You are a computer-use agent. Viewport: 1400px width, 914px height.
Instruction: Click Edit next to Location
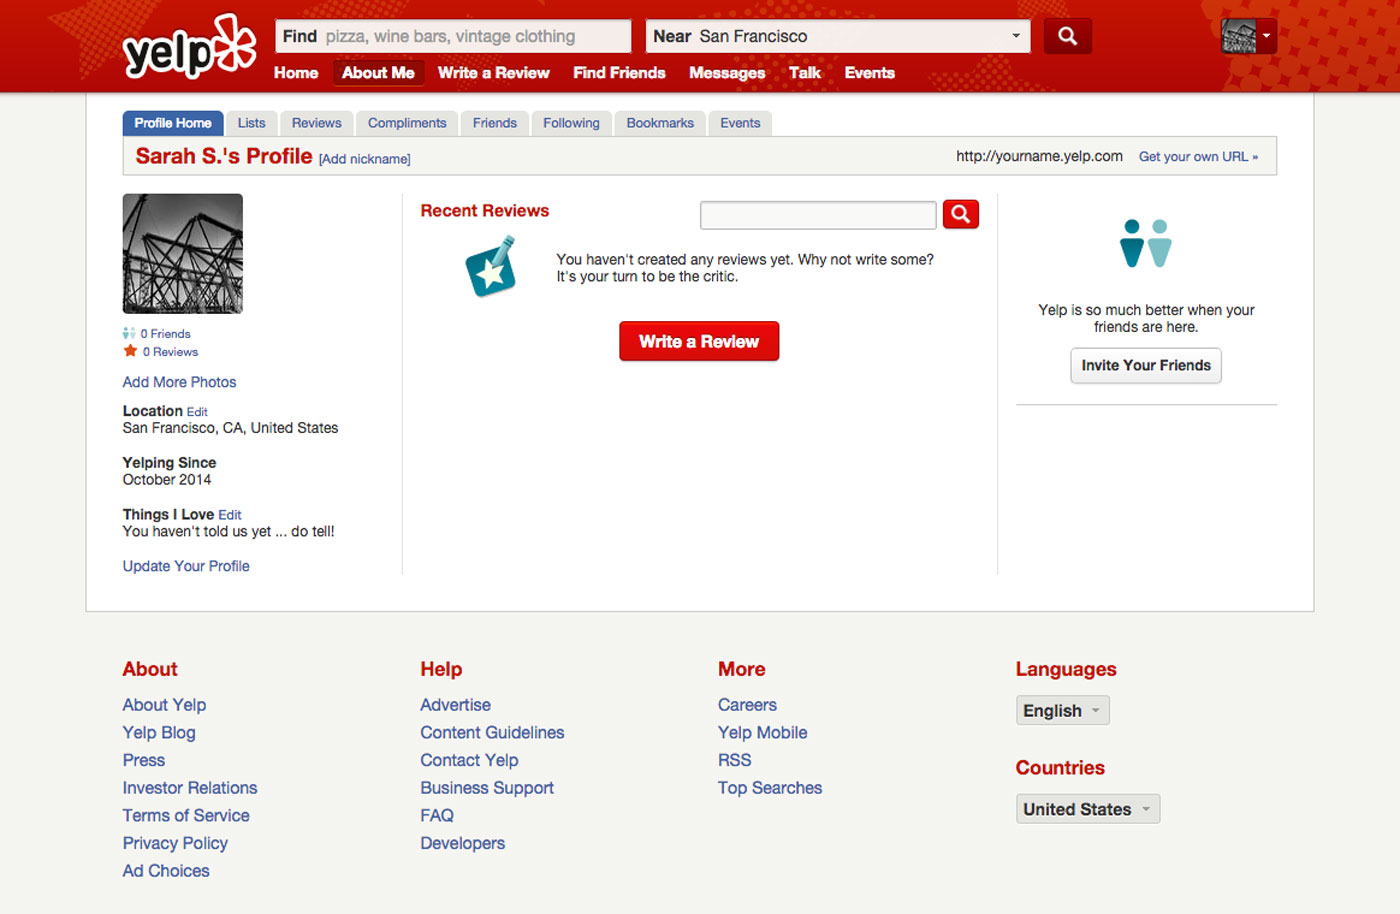point(197,412)
